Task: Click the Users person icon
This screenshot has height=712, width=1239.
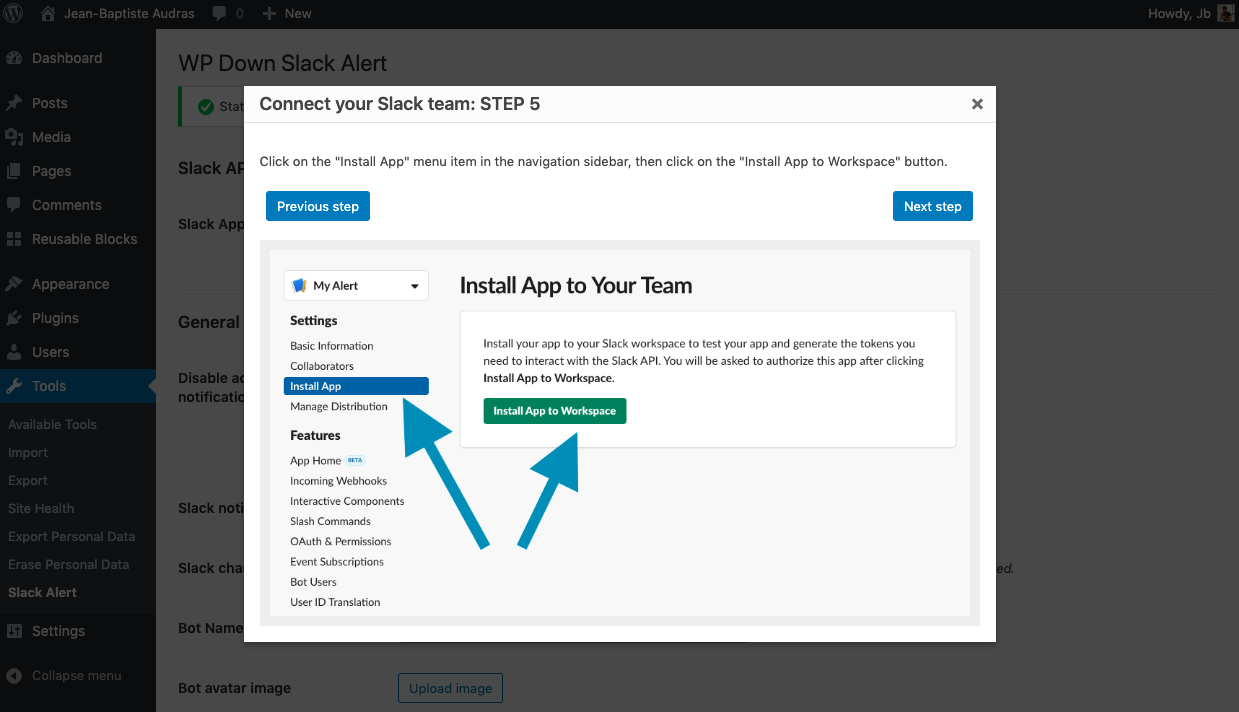Action: (14, 352)
